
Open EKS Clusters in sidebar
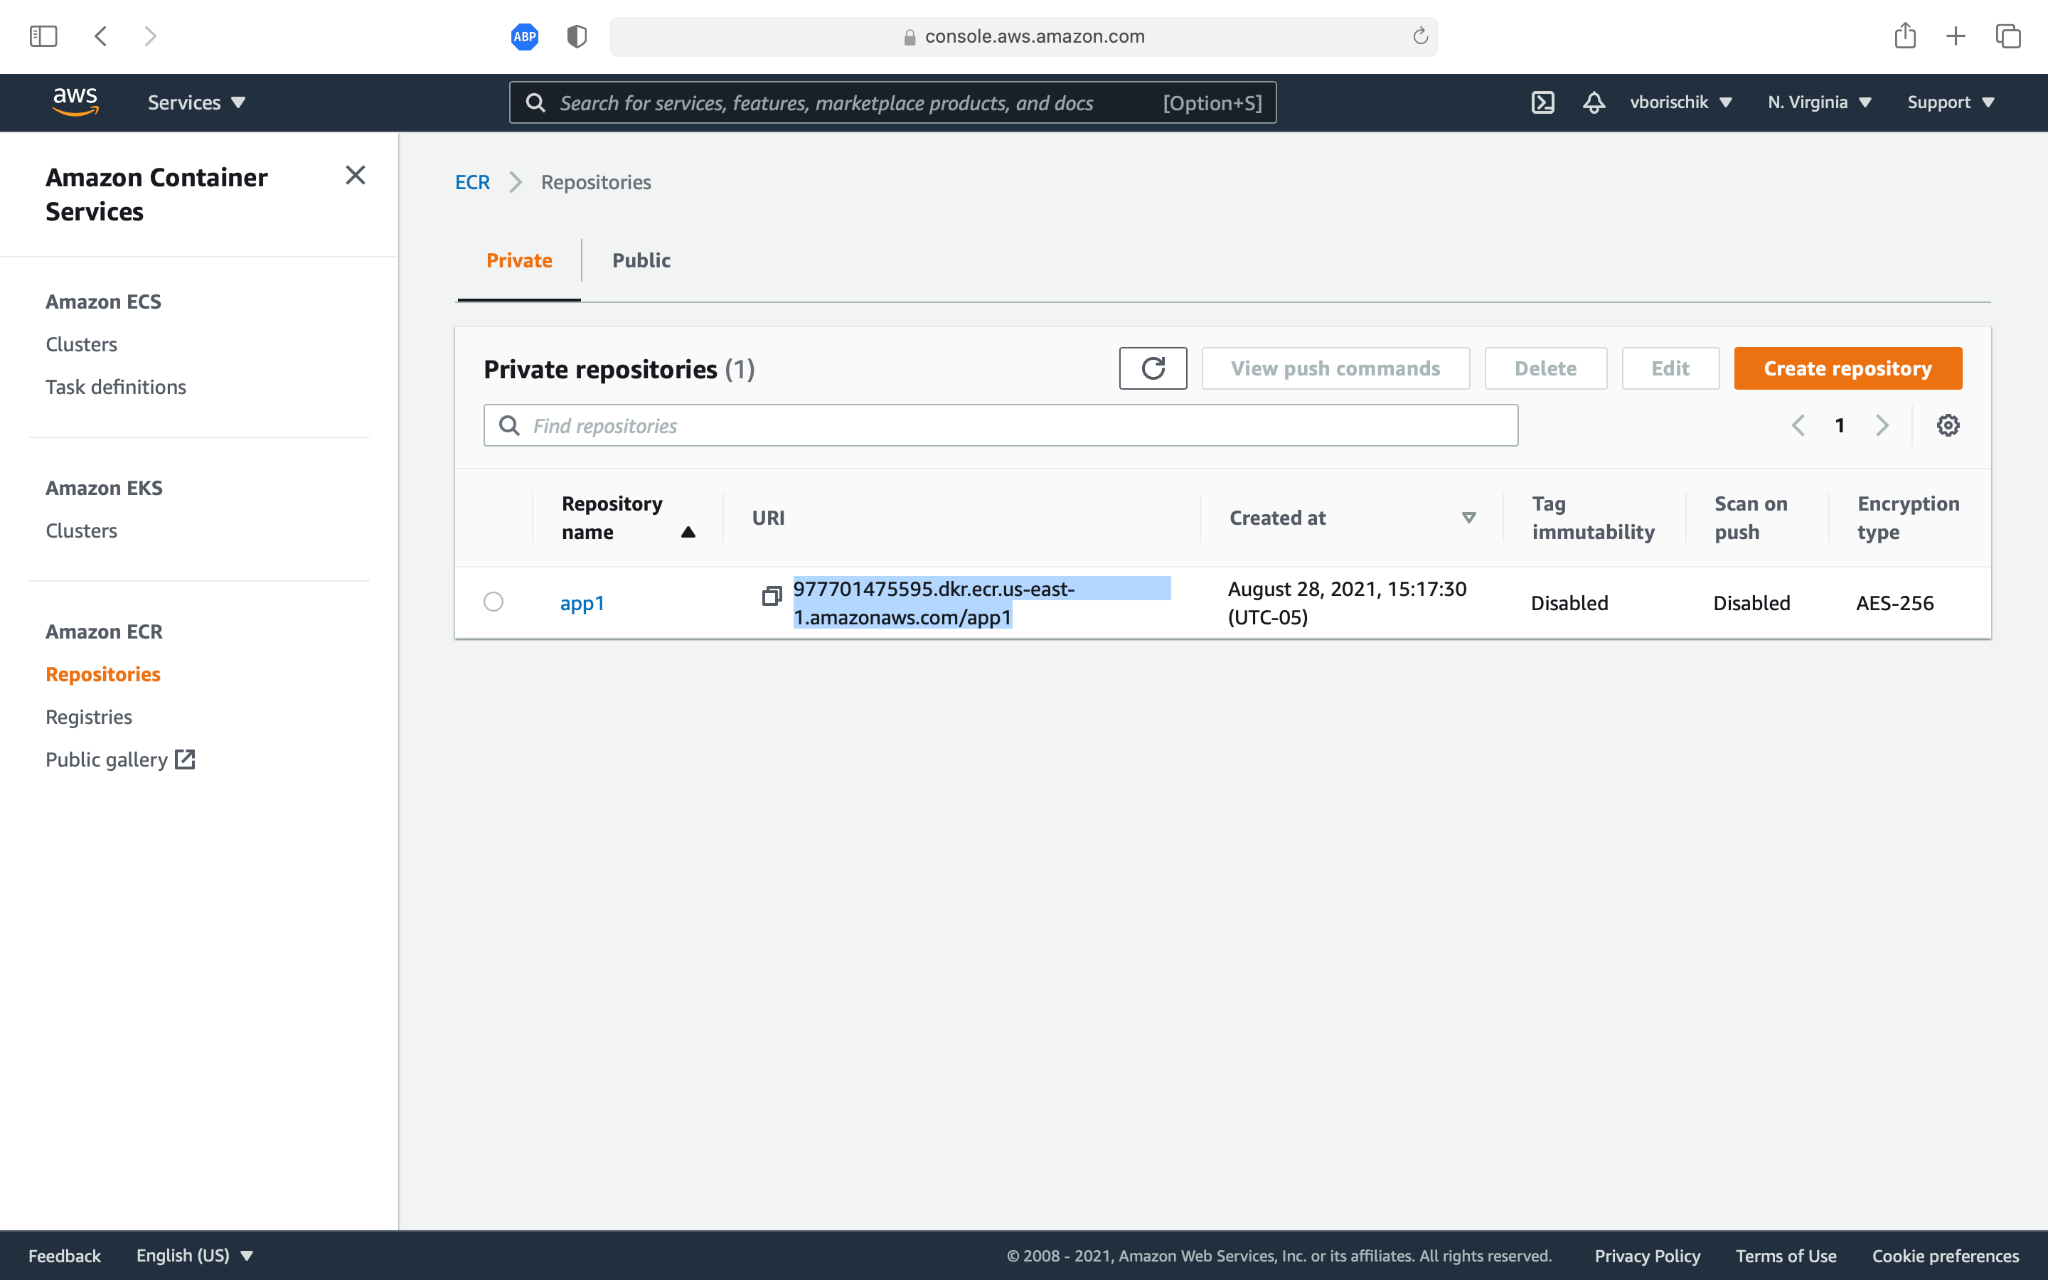(81, 531)
